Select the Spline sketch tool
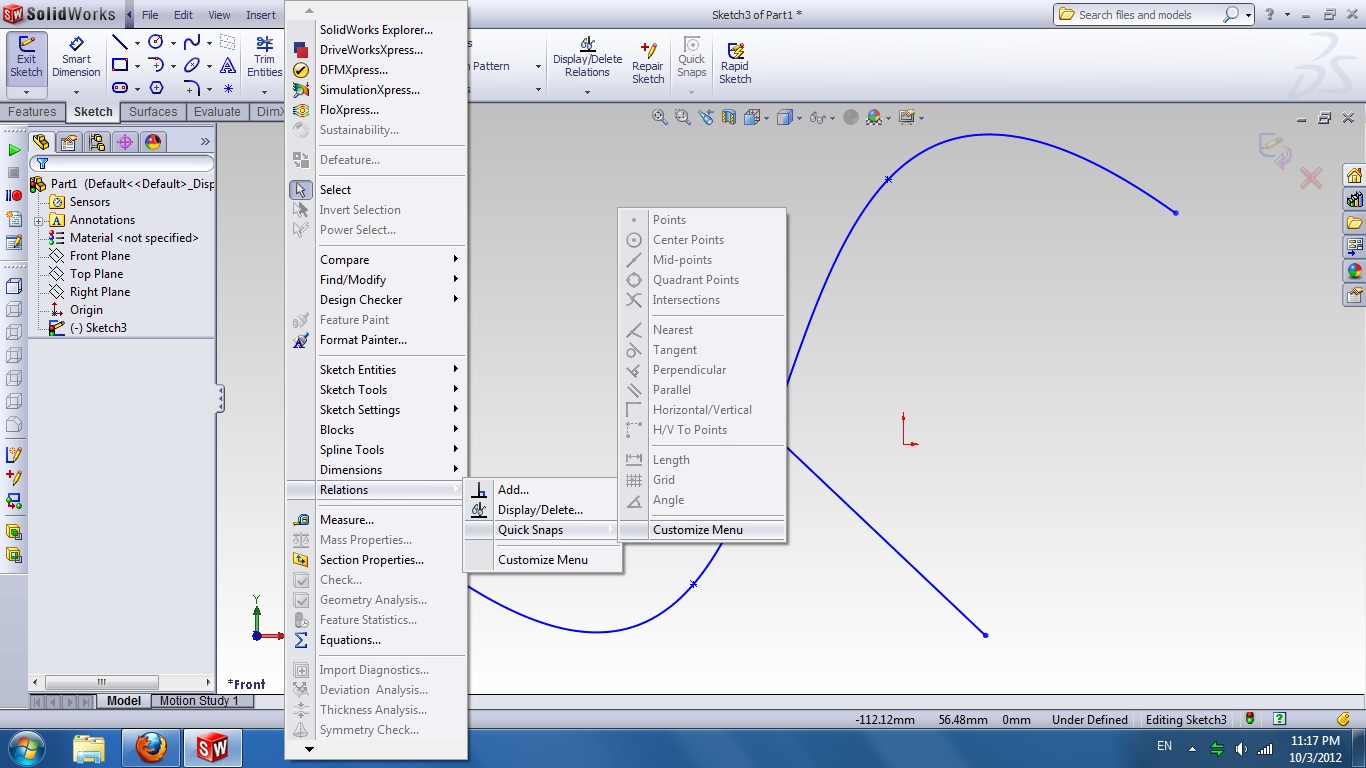Viewport: 1366px width, 768px height. click(191, 42)
